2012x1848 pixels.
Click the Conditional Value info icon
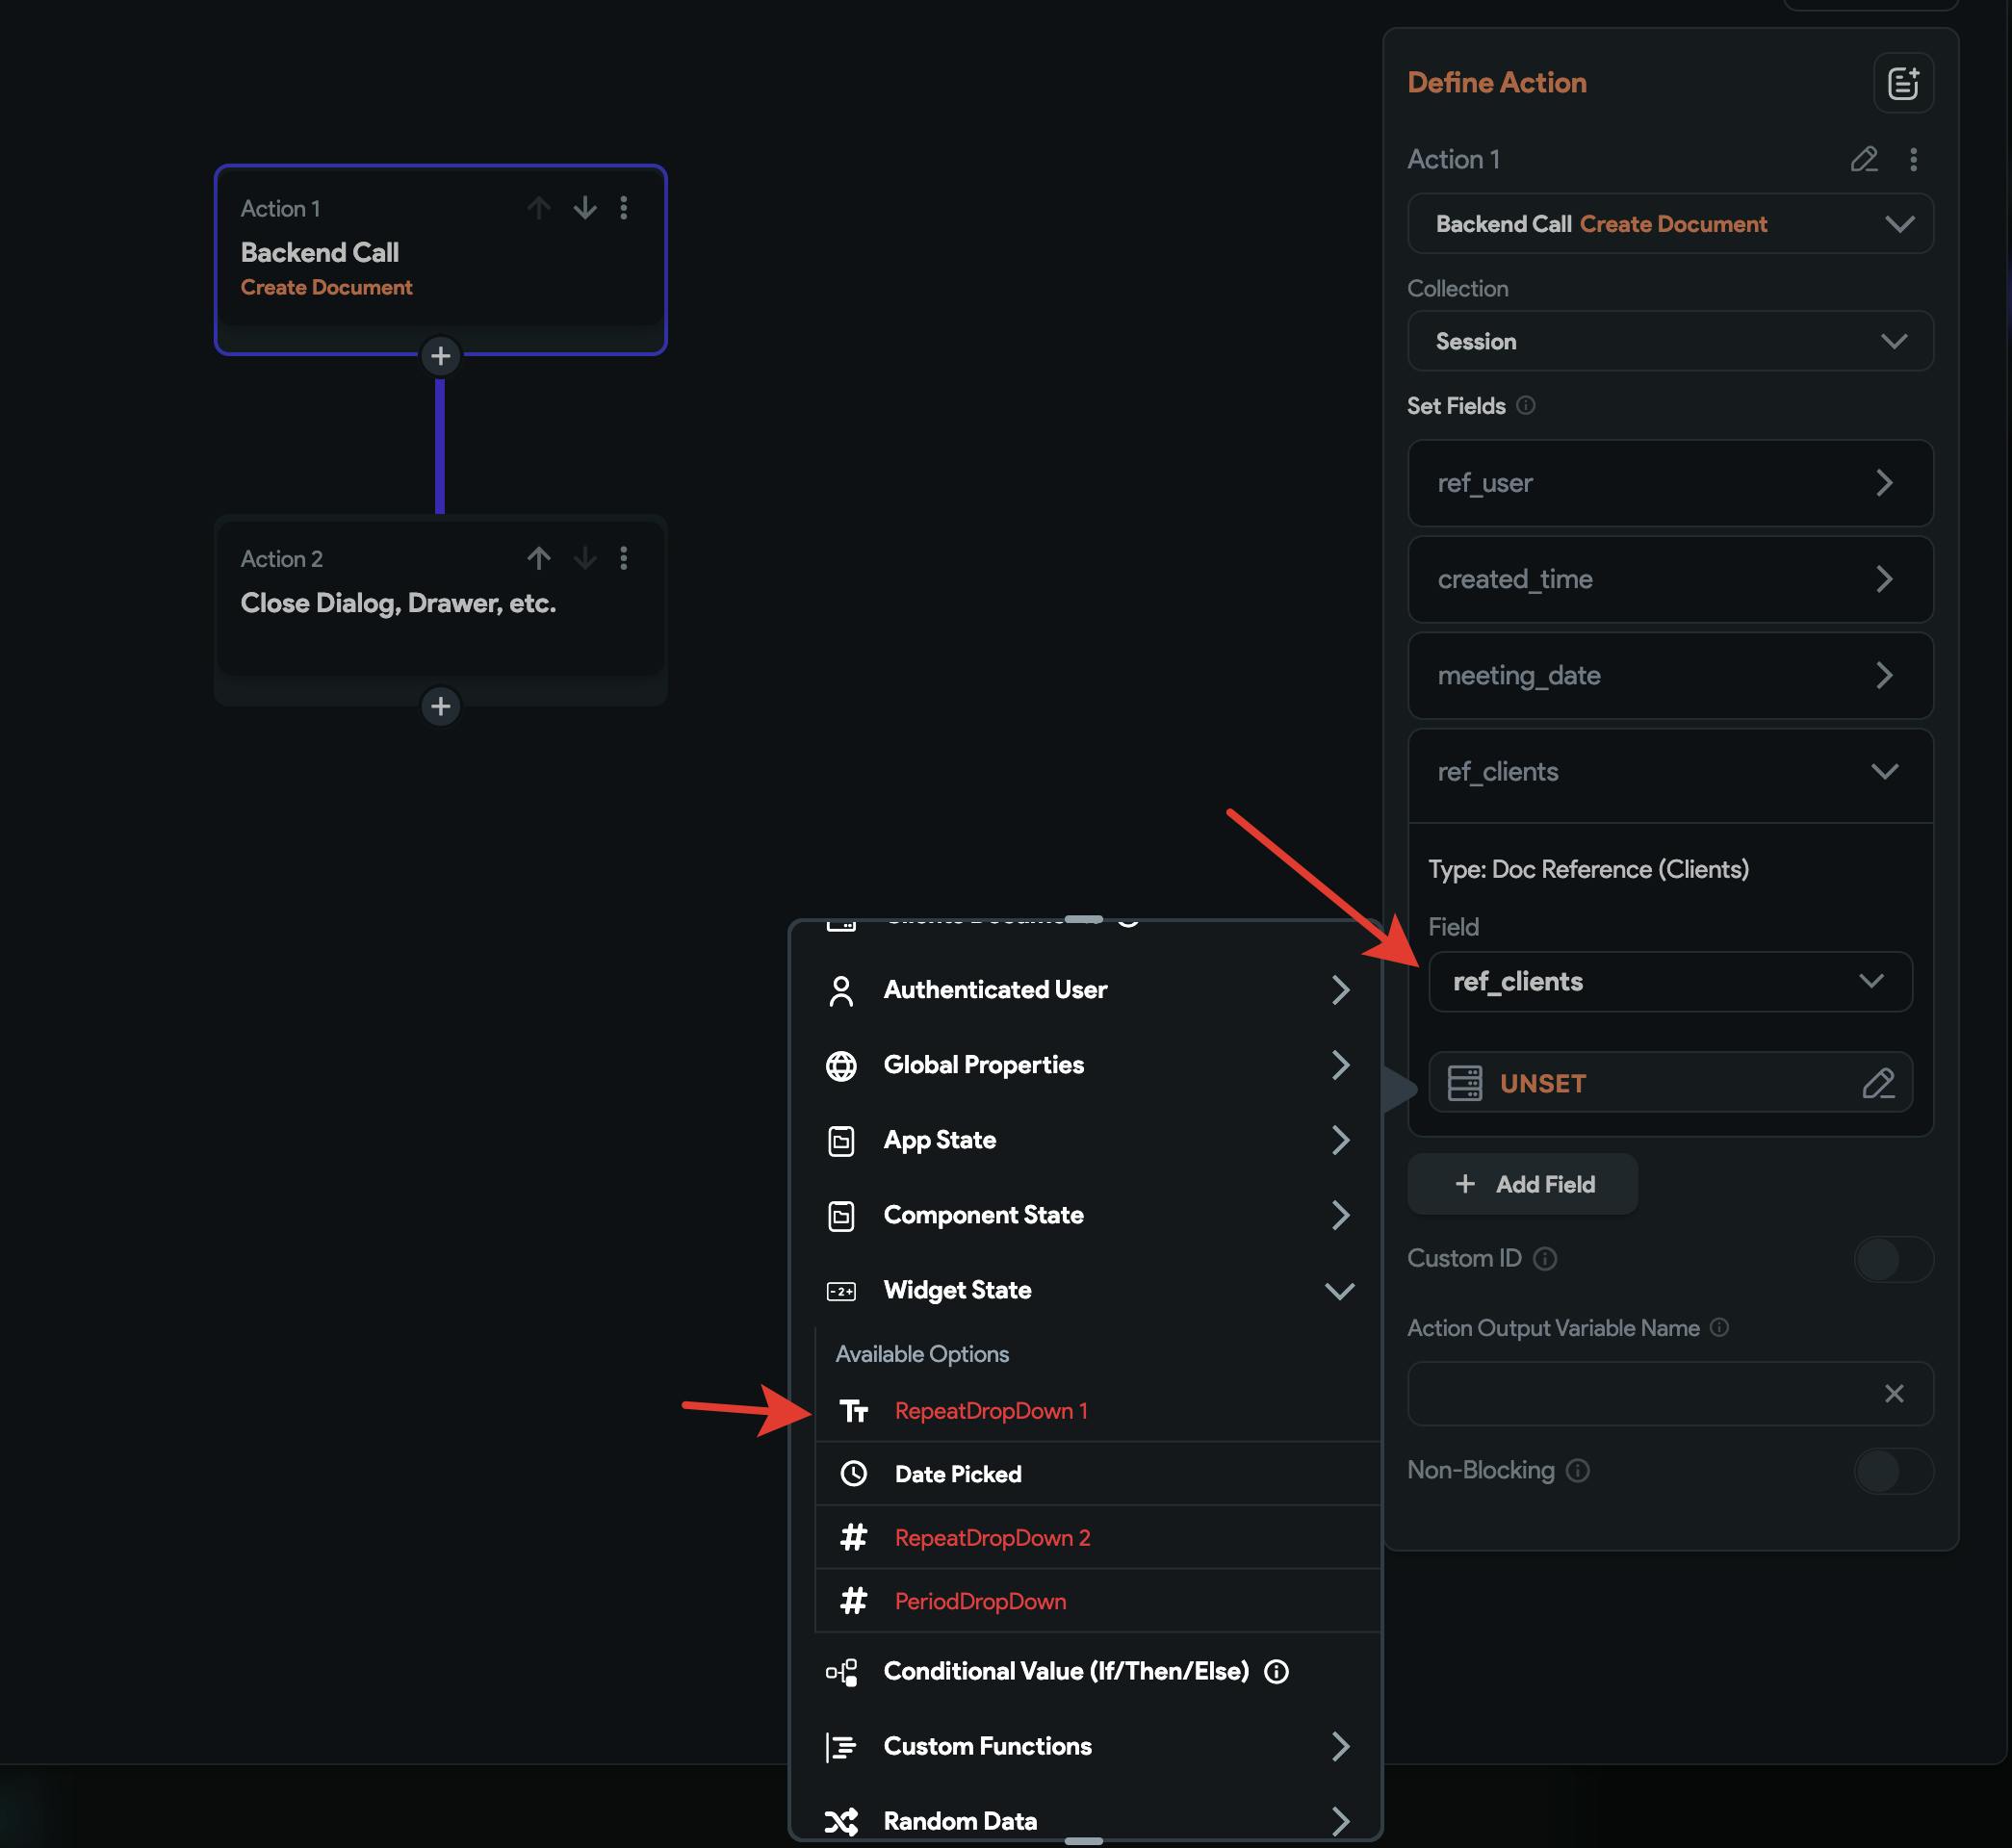(1276, 1671)
